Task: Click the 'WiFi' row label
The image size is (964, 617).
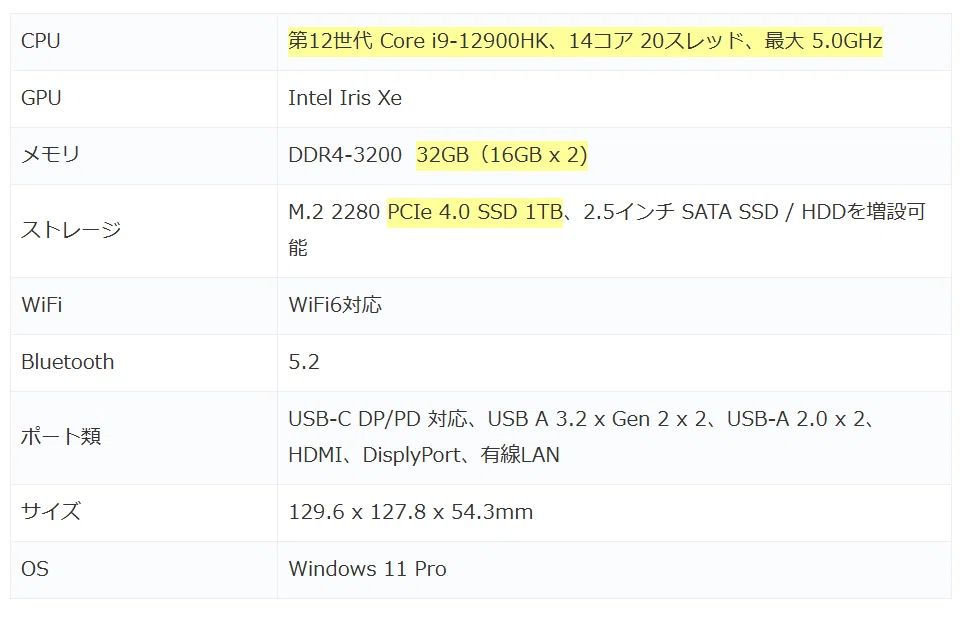Action: 42,305
